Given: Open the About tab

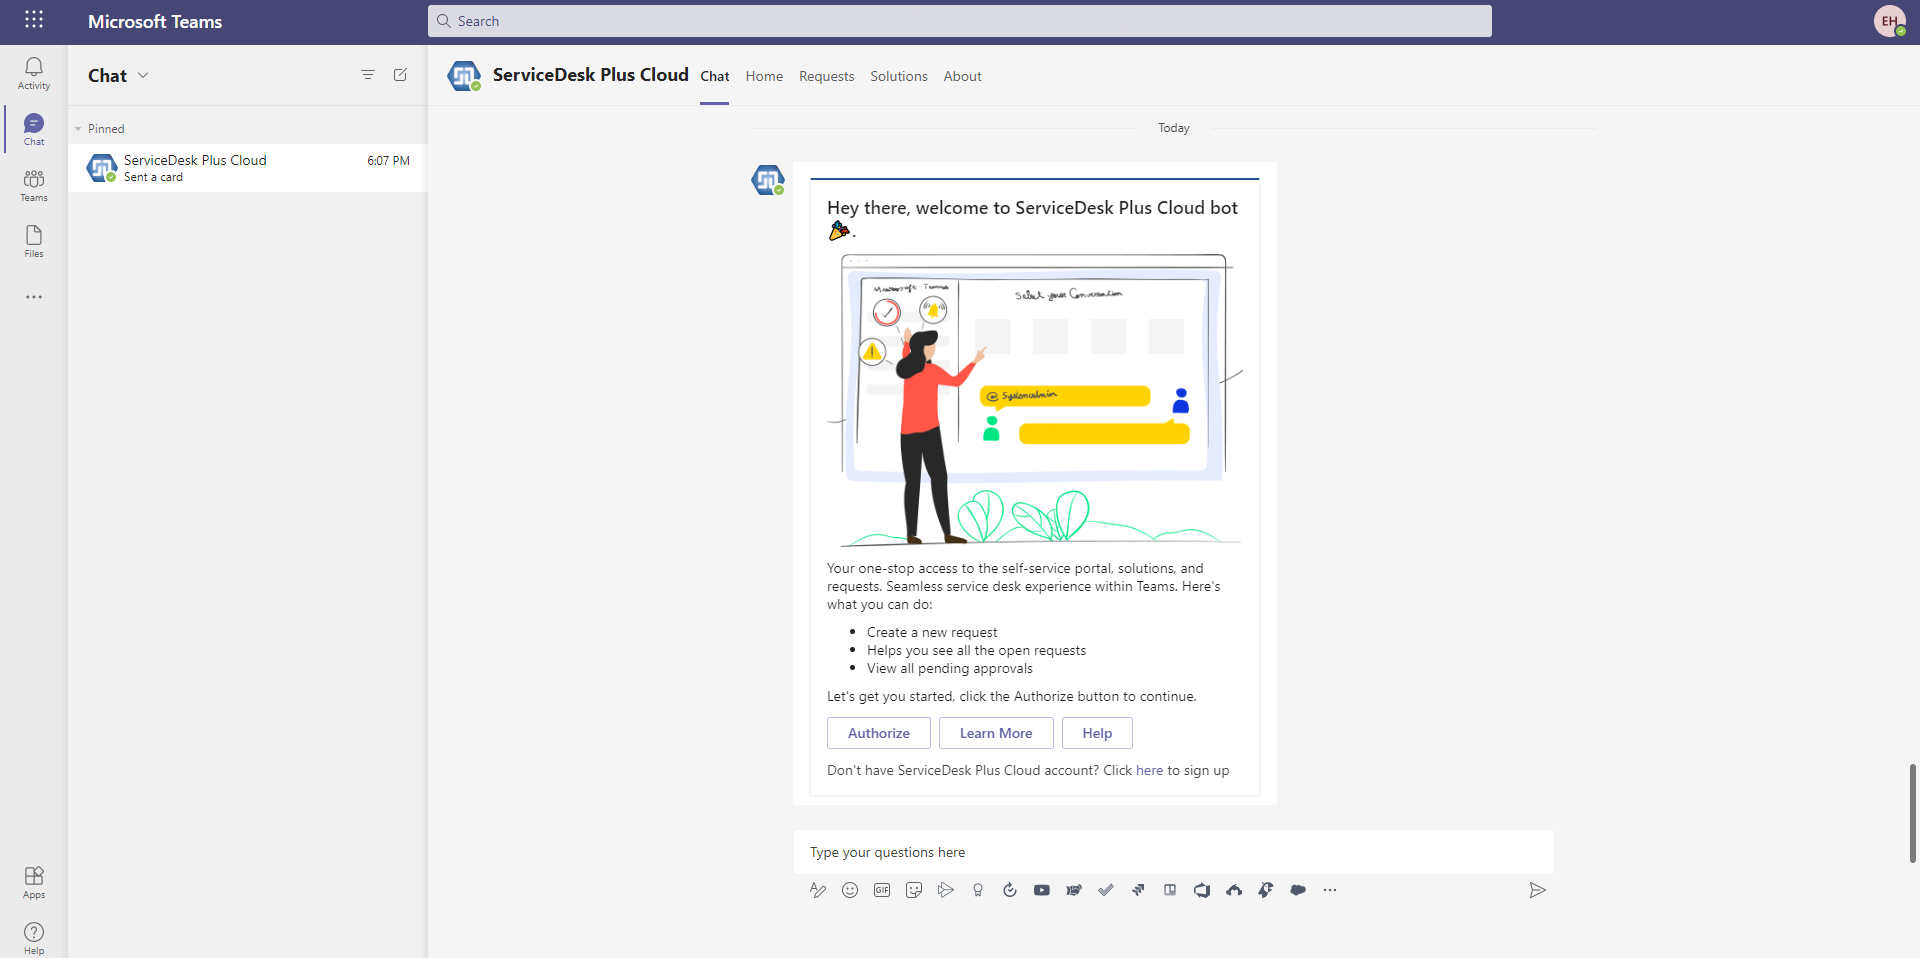Looking at the screenshot, I should pyautogui.click(x=963, y=76).
